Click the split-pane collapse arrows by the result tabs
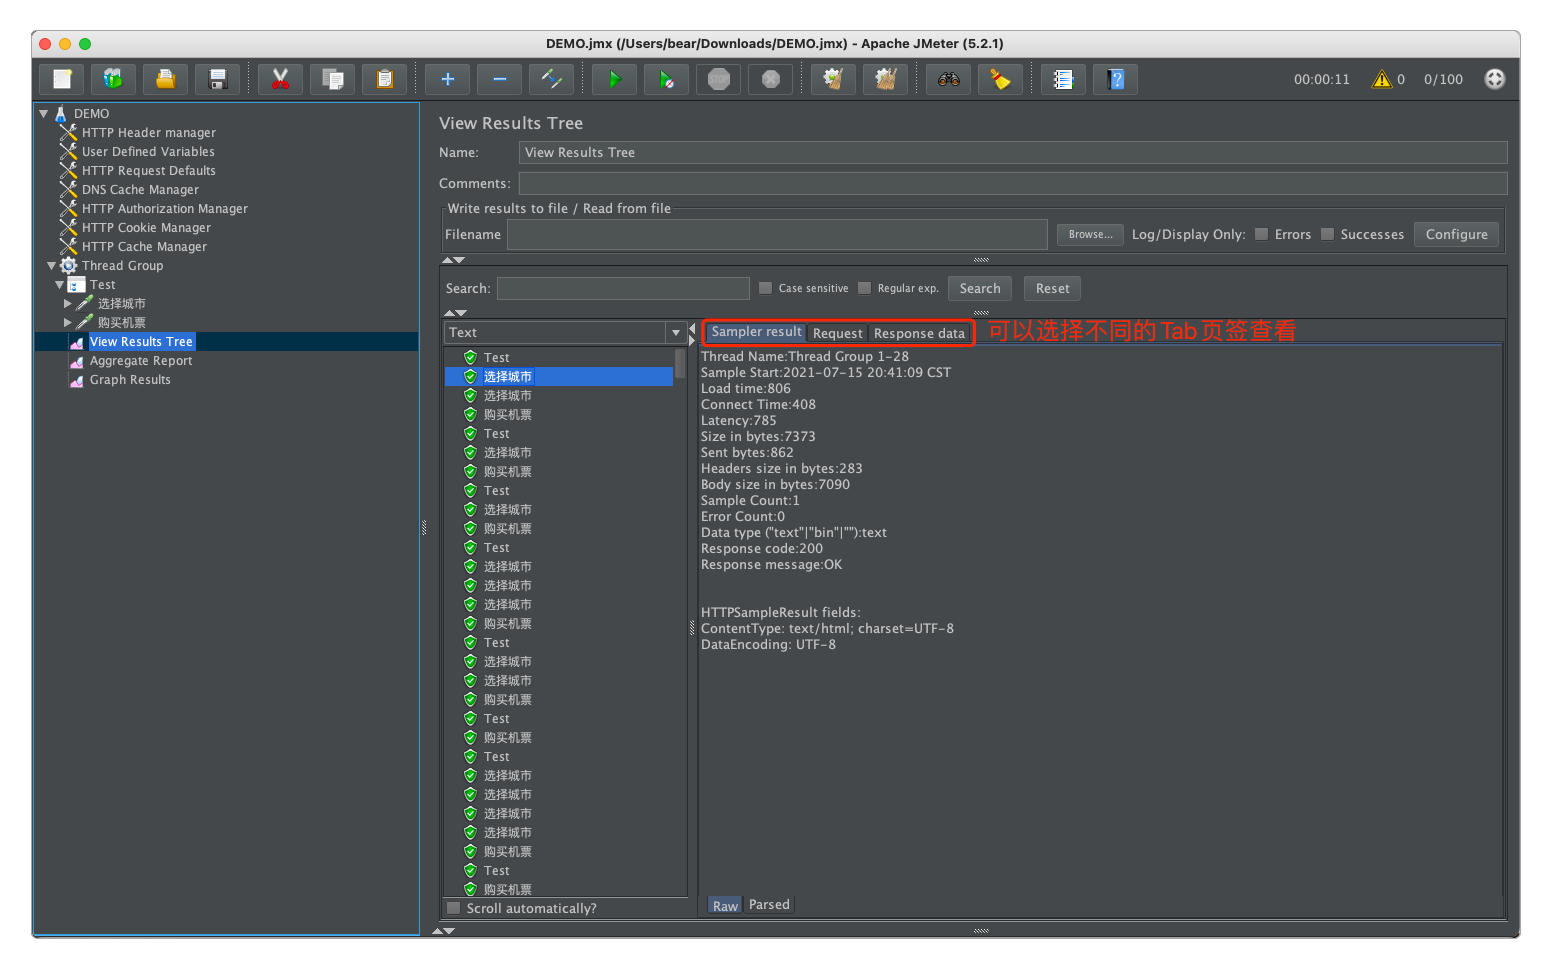Viewport: 1551px width, 969px height. (692, 334)
